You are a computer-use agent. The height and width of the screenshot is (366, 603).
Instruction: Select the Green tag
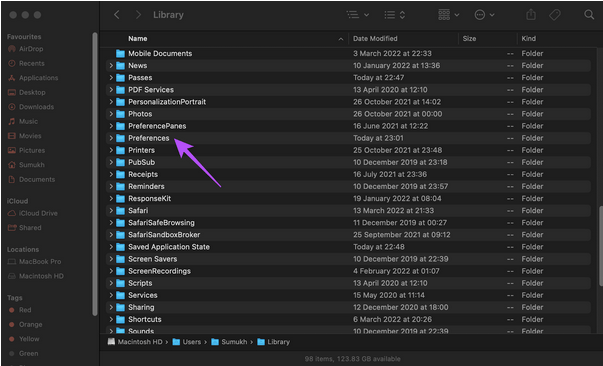point(23,353)
